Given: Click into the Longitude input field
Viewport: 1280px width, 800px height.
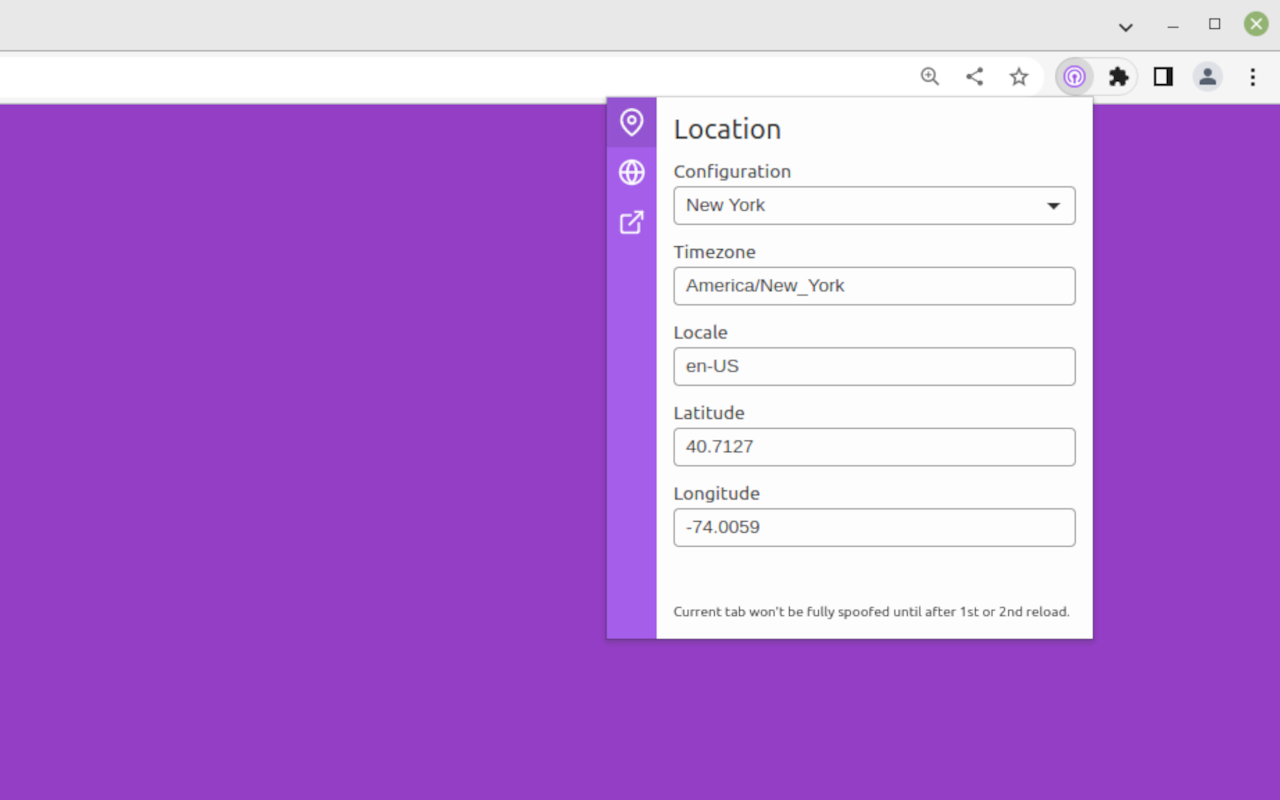Looking at the screenshot, I should 874,527.
